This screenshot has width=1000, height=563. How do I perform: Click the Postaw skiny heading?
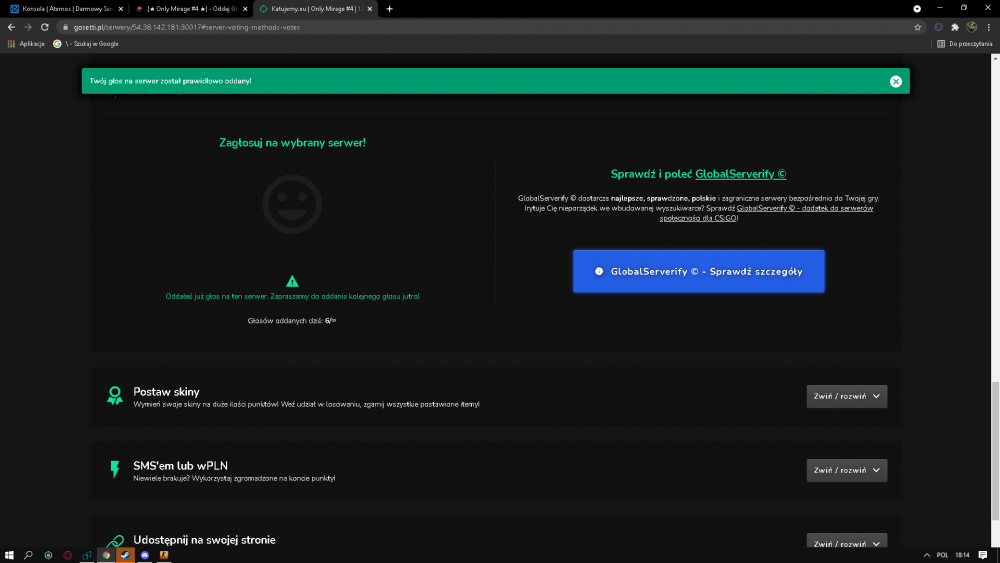tap(166, 391)
